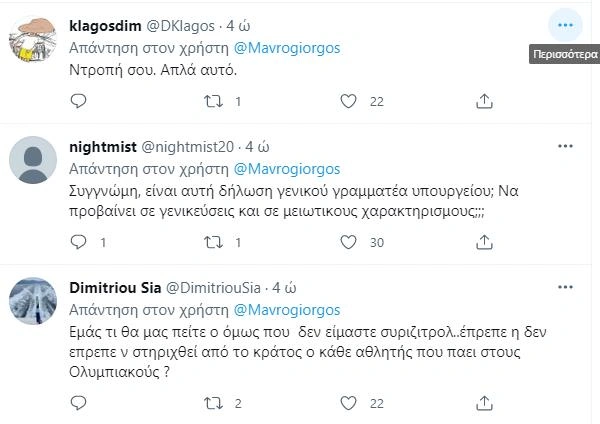Retweet klagosdim's tweet
Image resolution: width=600 pixels, height=424 pixels.
click(x=213, y=101)
